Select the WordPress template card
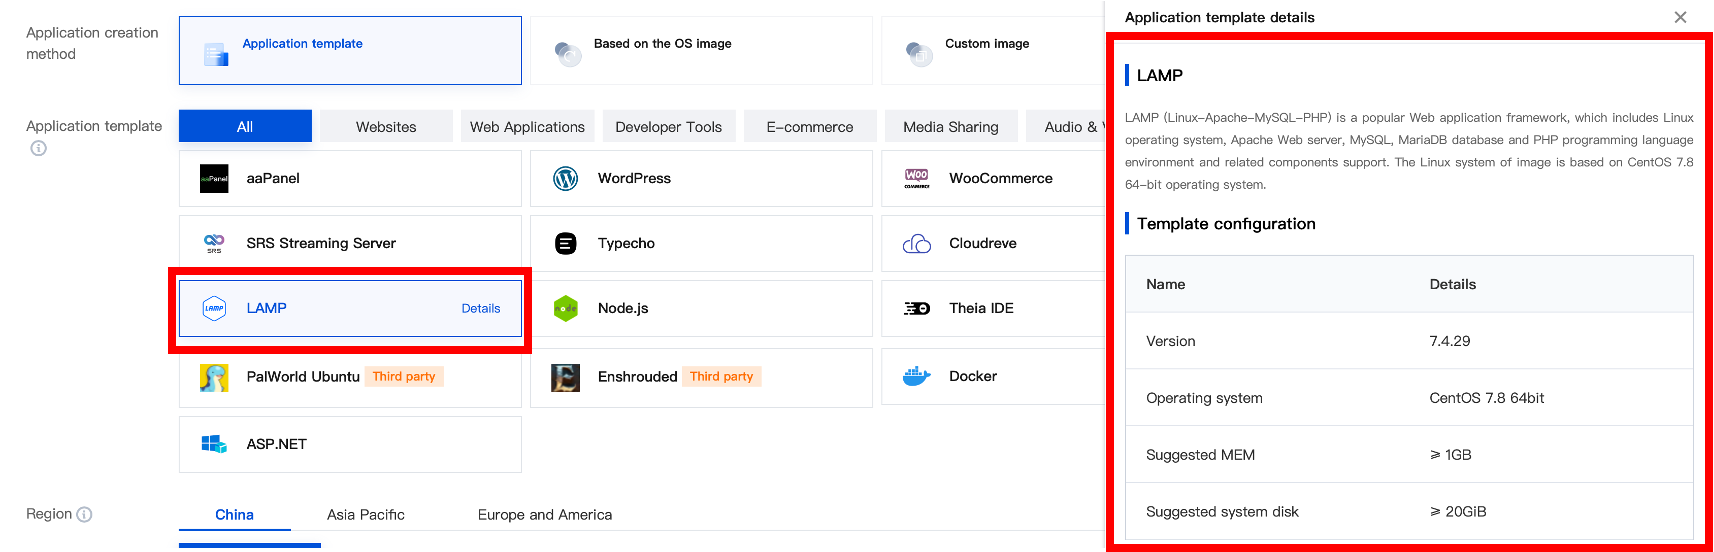This screenshot has height=552, width=1714. click(701, 178)
